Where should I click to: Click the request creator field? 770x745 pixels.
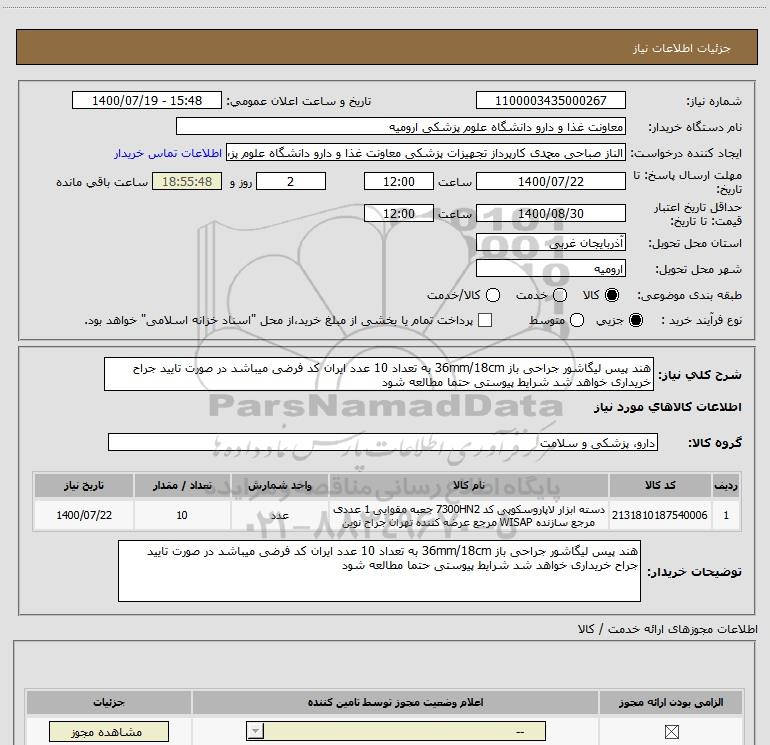(426, 153)
